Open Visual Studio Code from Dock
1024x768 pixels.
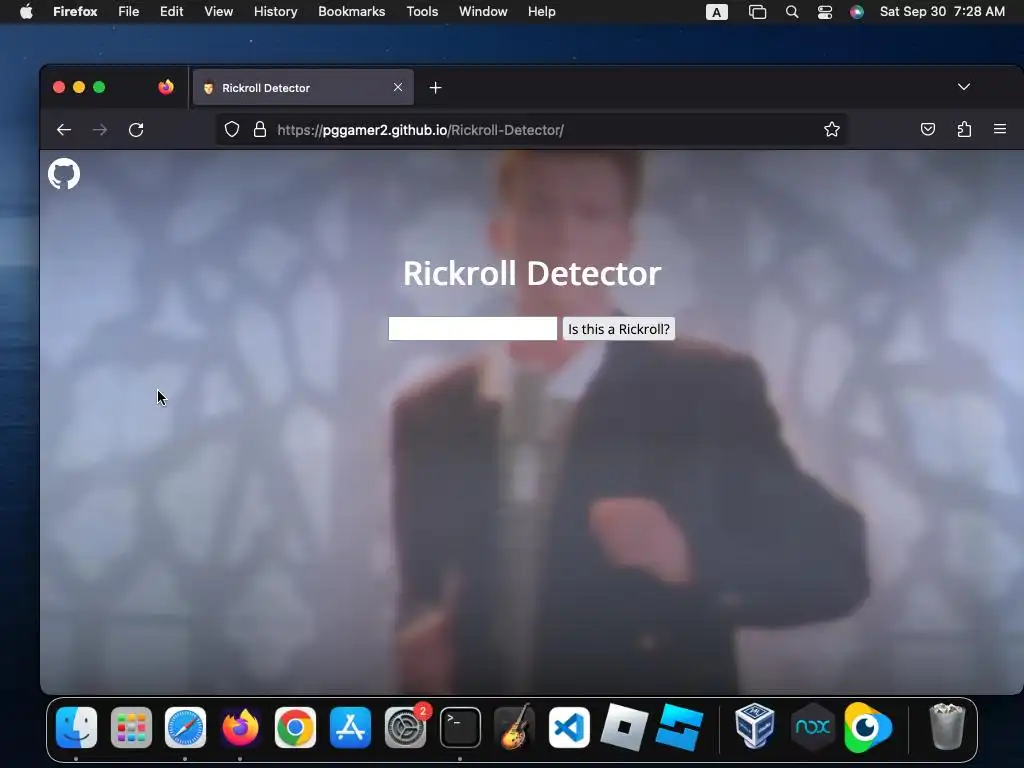569,728
